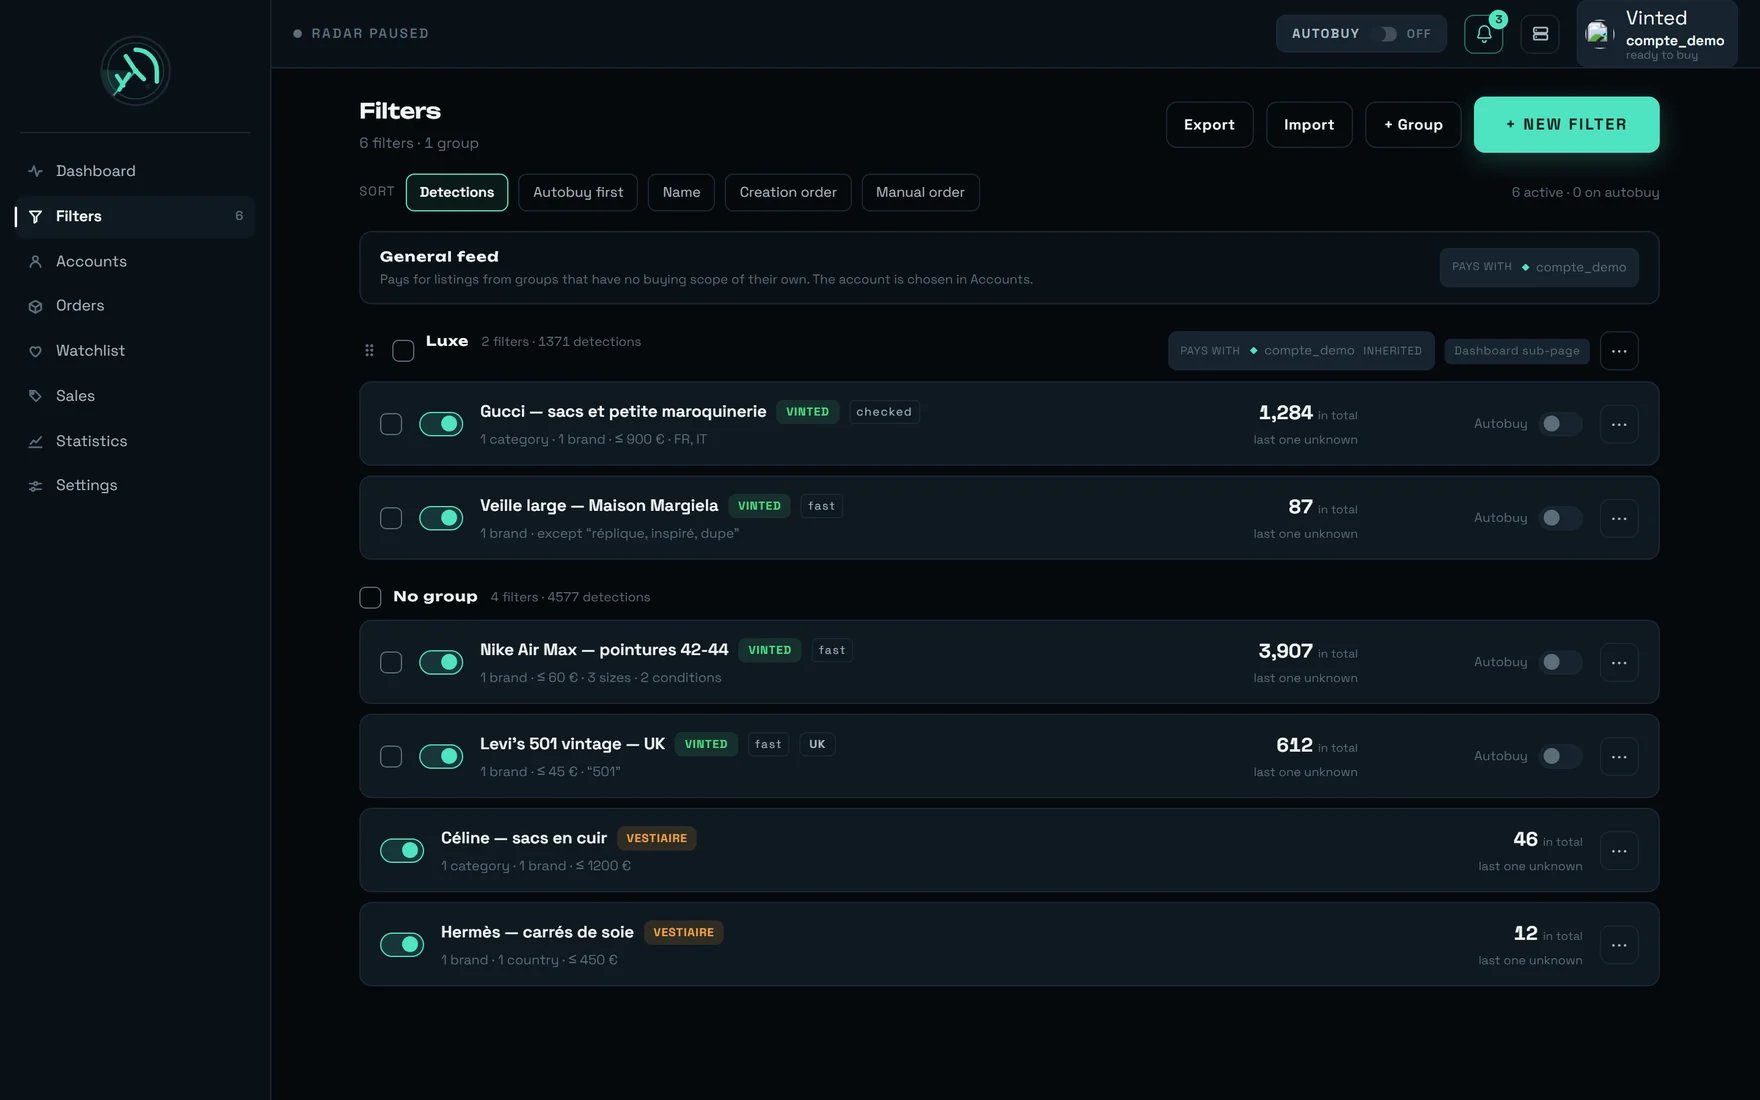Click the Import button
This screenshot has height=1100, width=1760.
pos(1309,125)
